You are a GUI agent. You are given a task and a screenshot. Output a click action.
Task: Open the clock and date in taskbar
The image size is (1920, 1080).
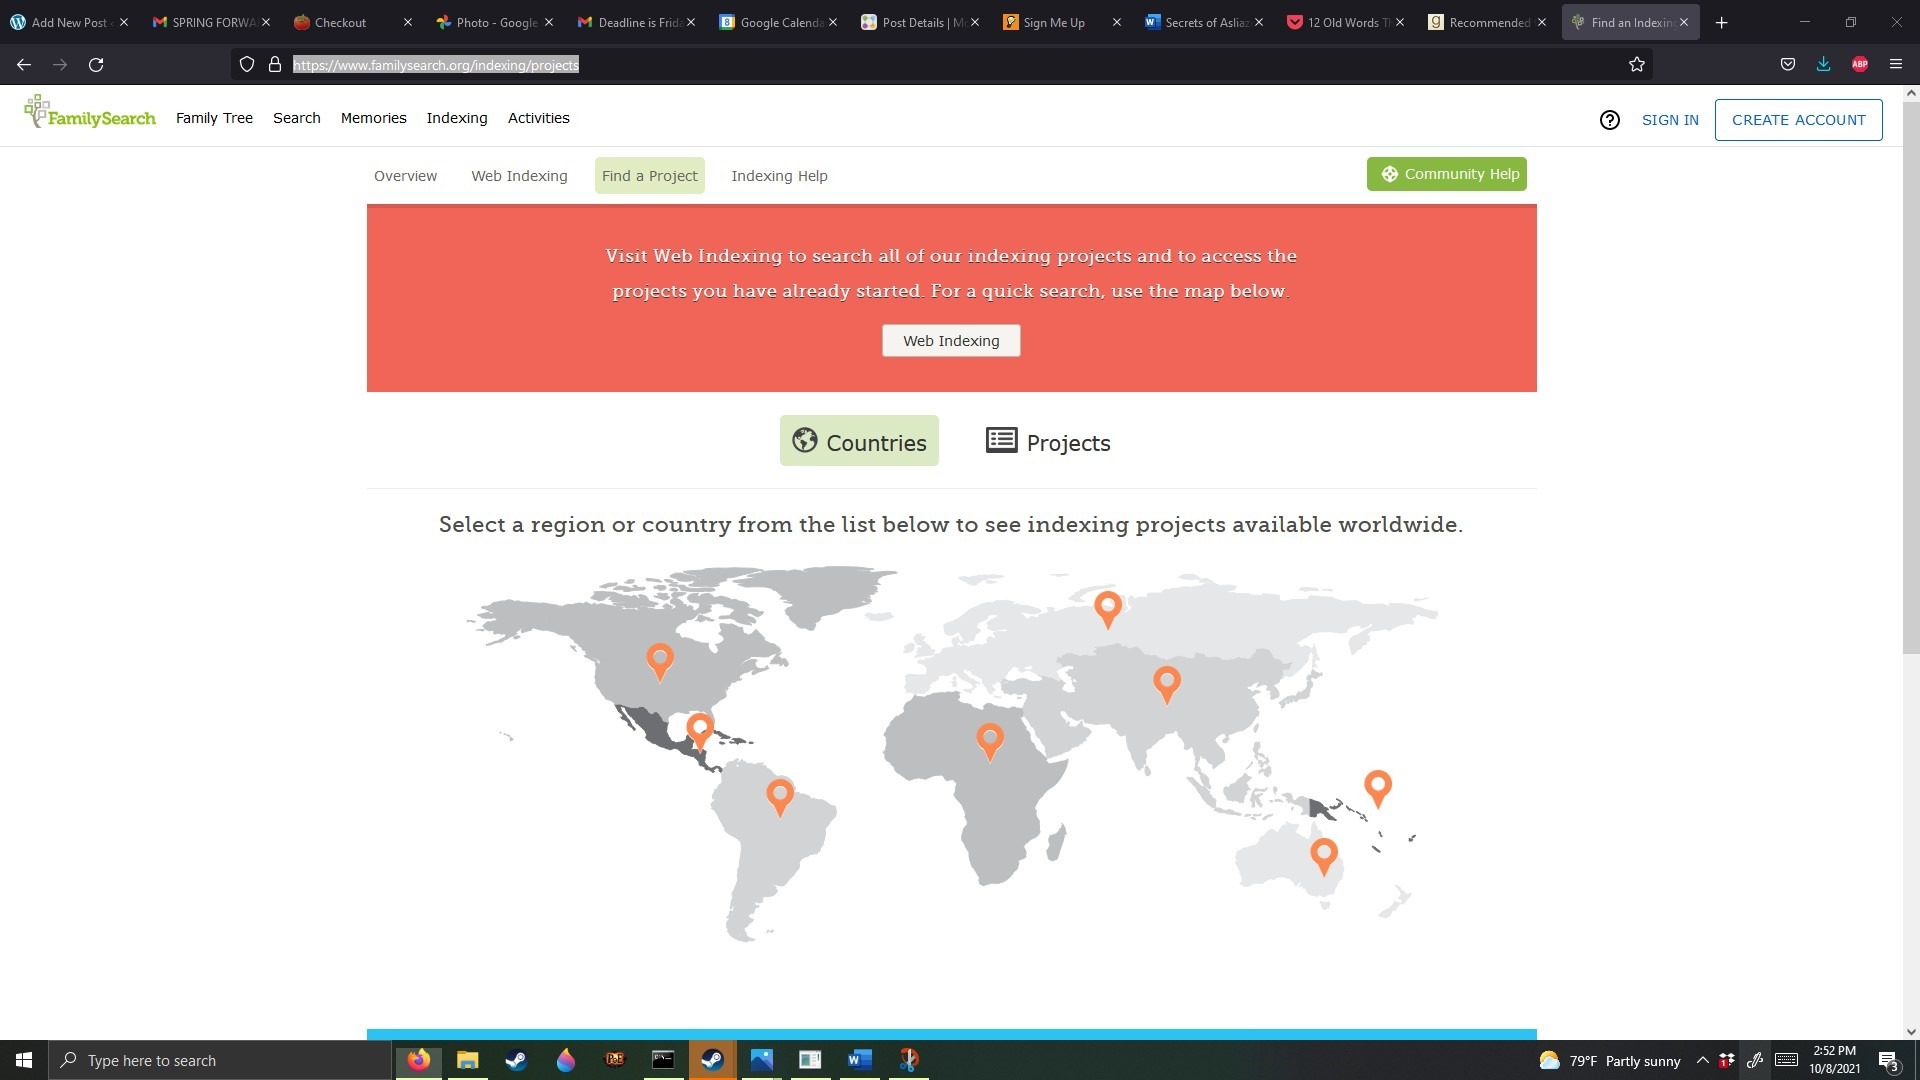1834,1060
